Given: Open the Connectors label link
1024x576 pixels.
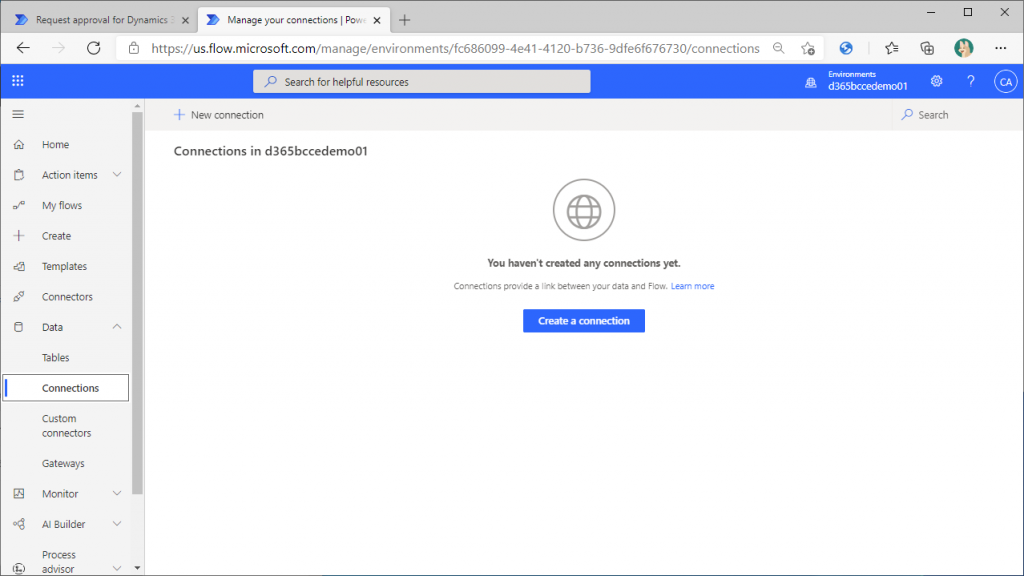Looking at the screenshot, I should click(67, 296).
